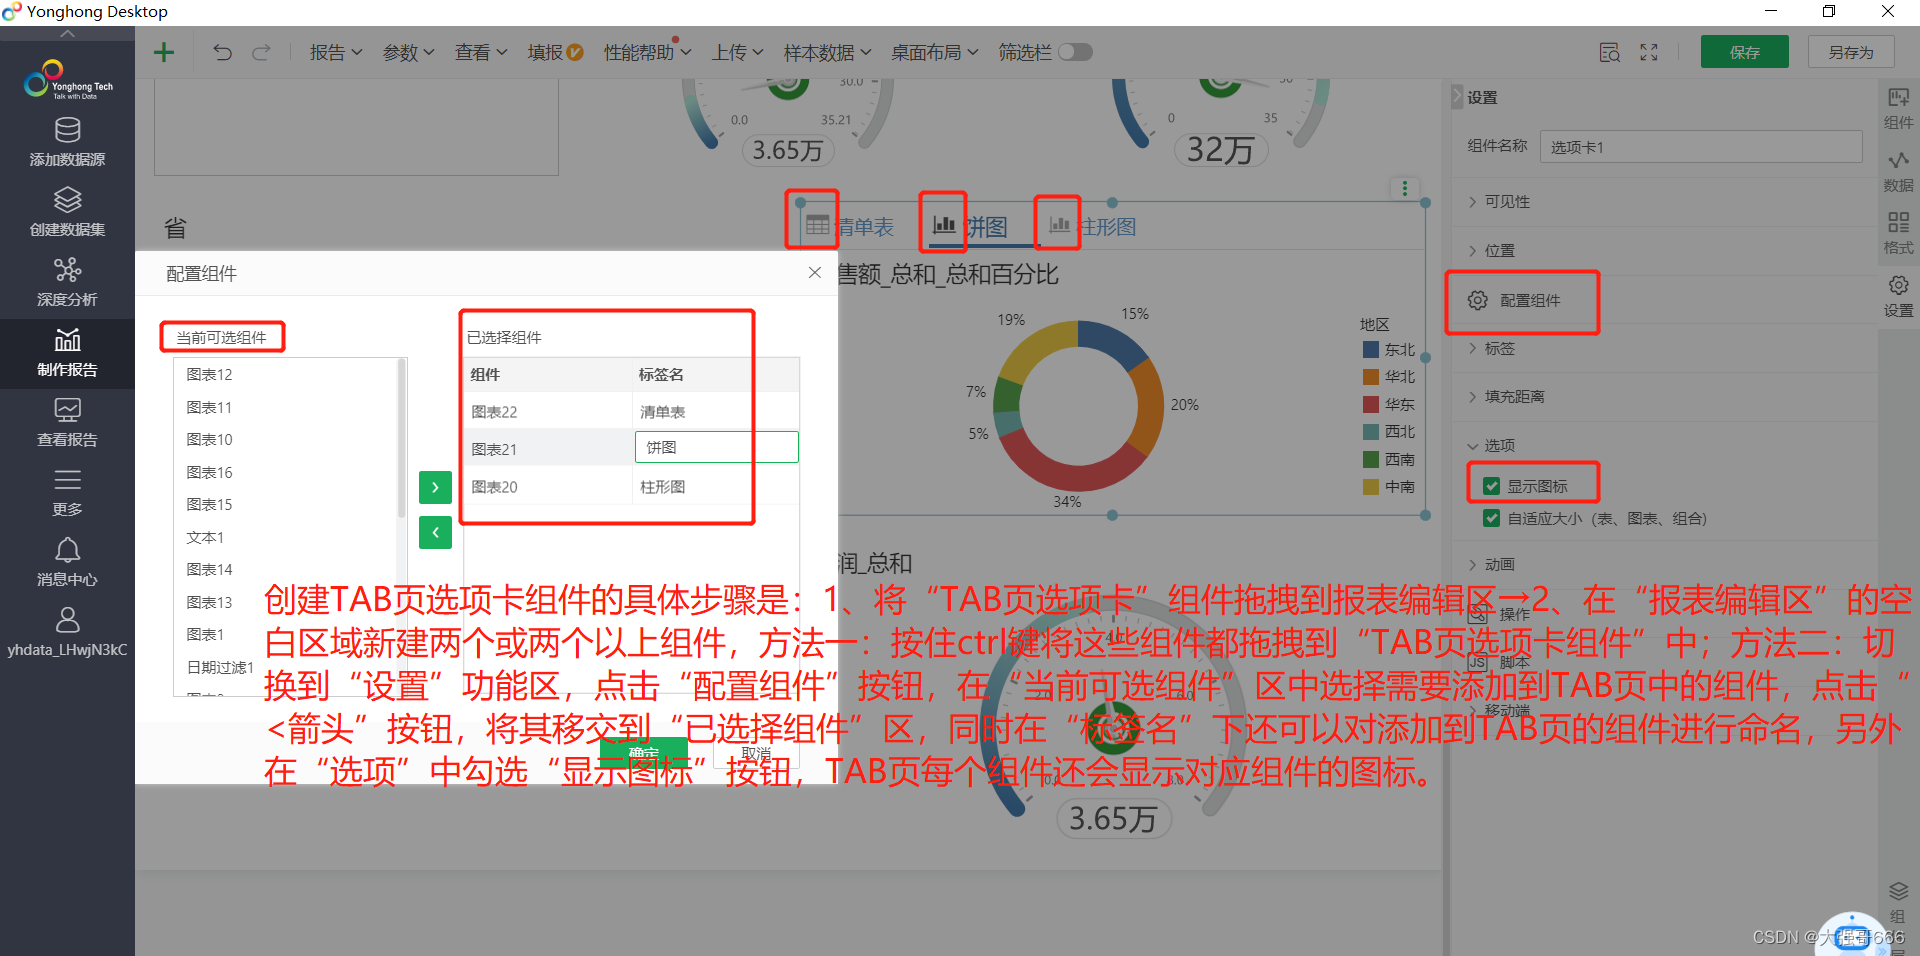Viewport: 1920px width, 956px height.
Task: Open the 样本数据 dropdown menu
Action: [x=827, y=52]
